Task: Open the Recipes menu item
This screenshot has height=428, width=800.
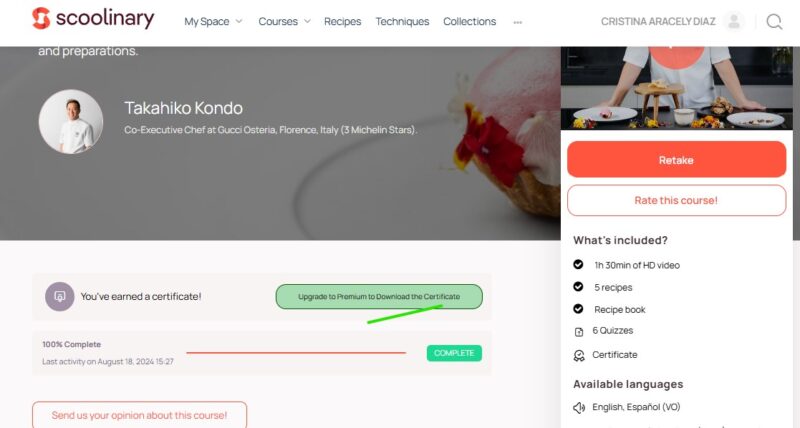Action: (342, 21)
